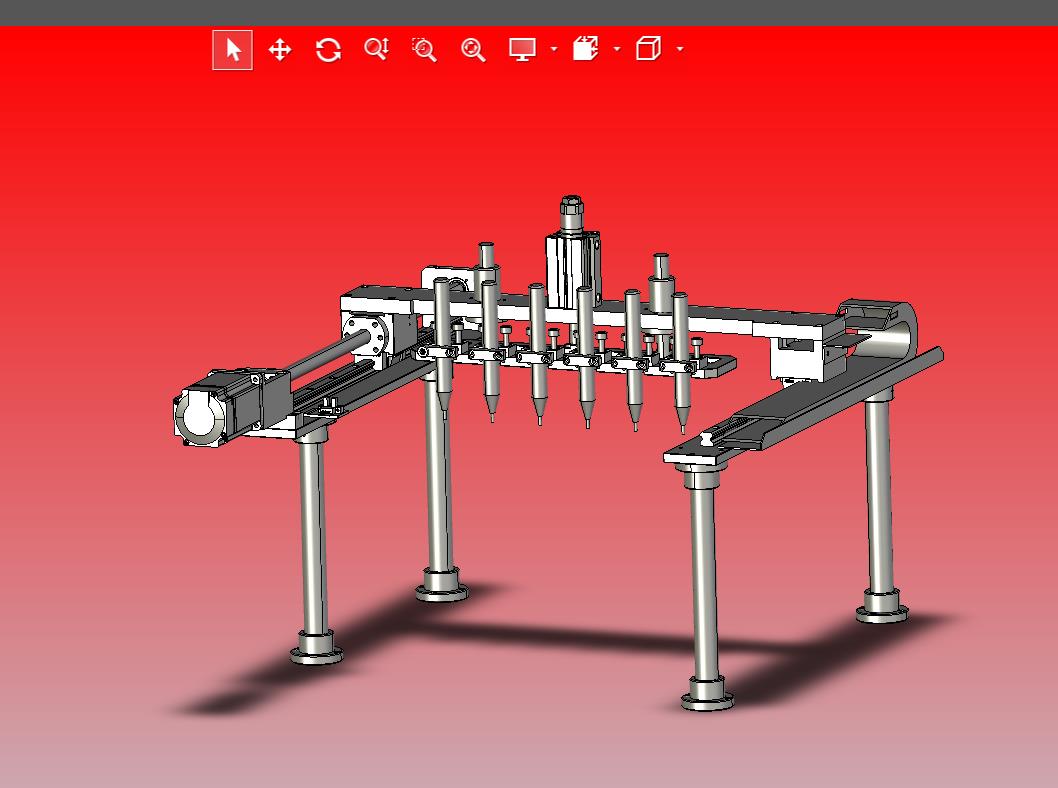The image size is (1058, 788).
Task: Open the monitor display style icon
Action: 522,49
